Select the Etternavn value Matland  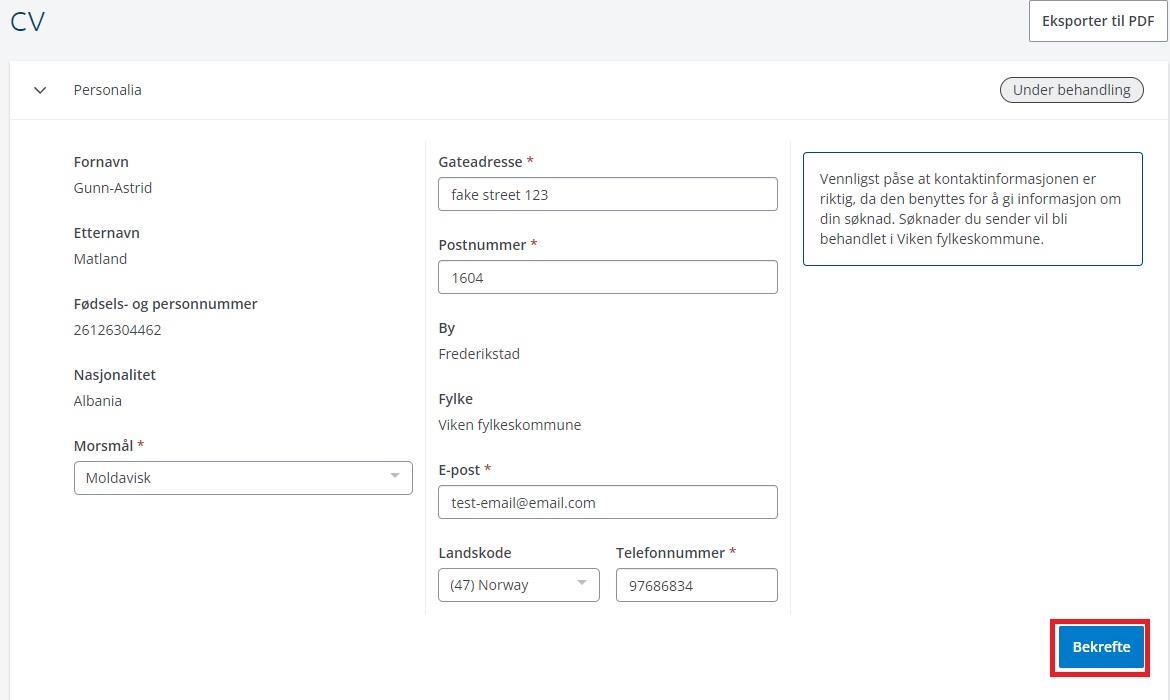point(100,259)
